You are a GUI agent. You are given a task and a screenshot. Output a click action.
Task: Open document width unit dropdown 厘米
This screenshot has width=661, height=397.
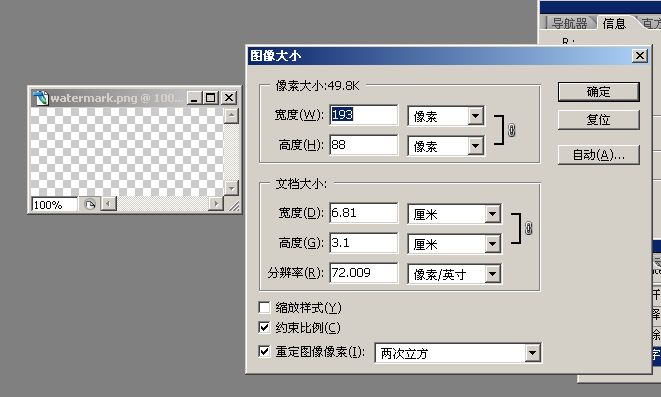pos(454,214)
